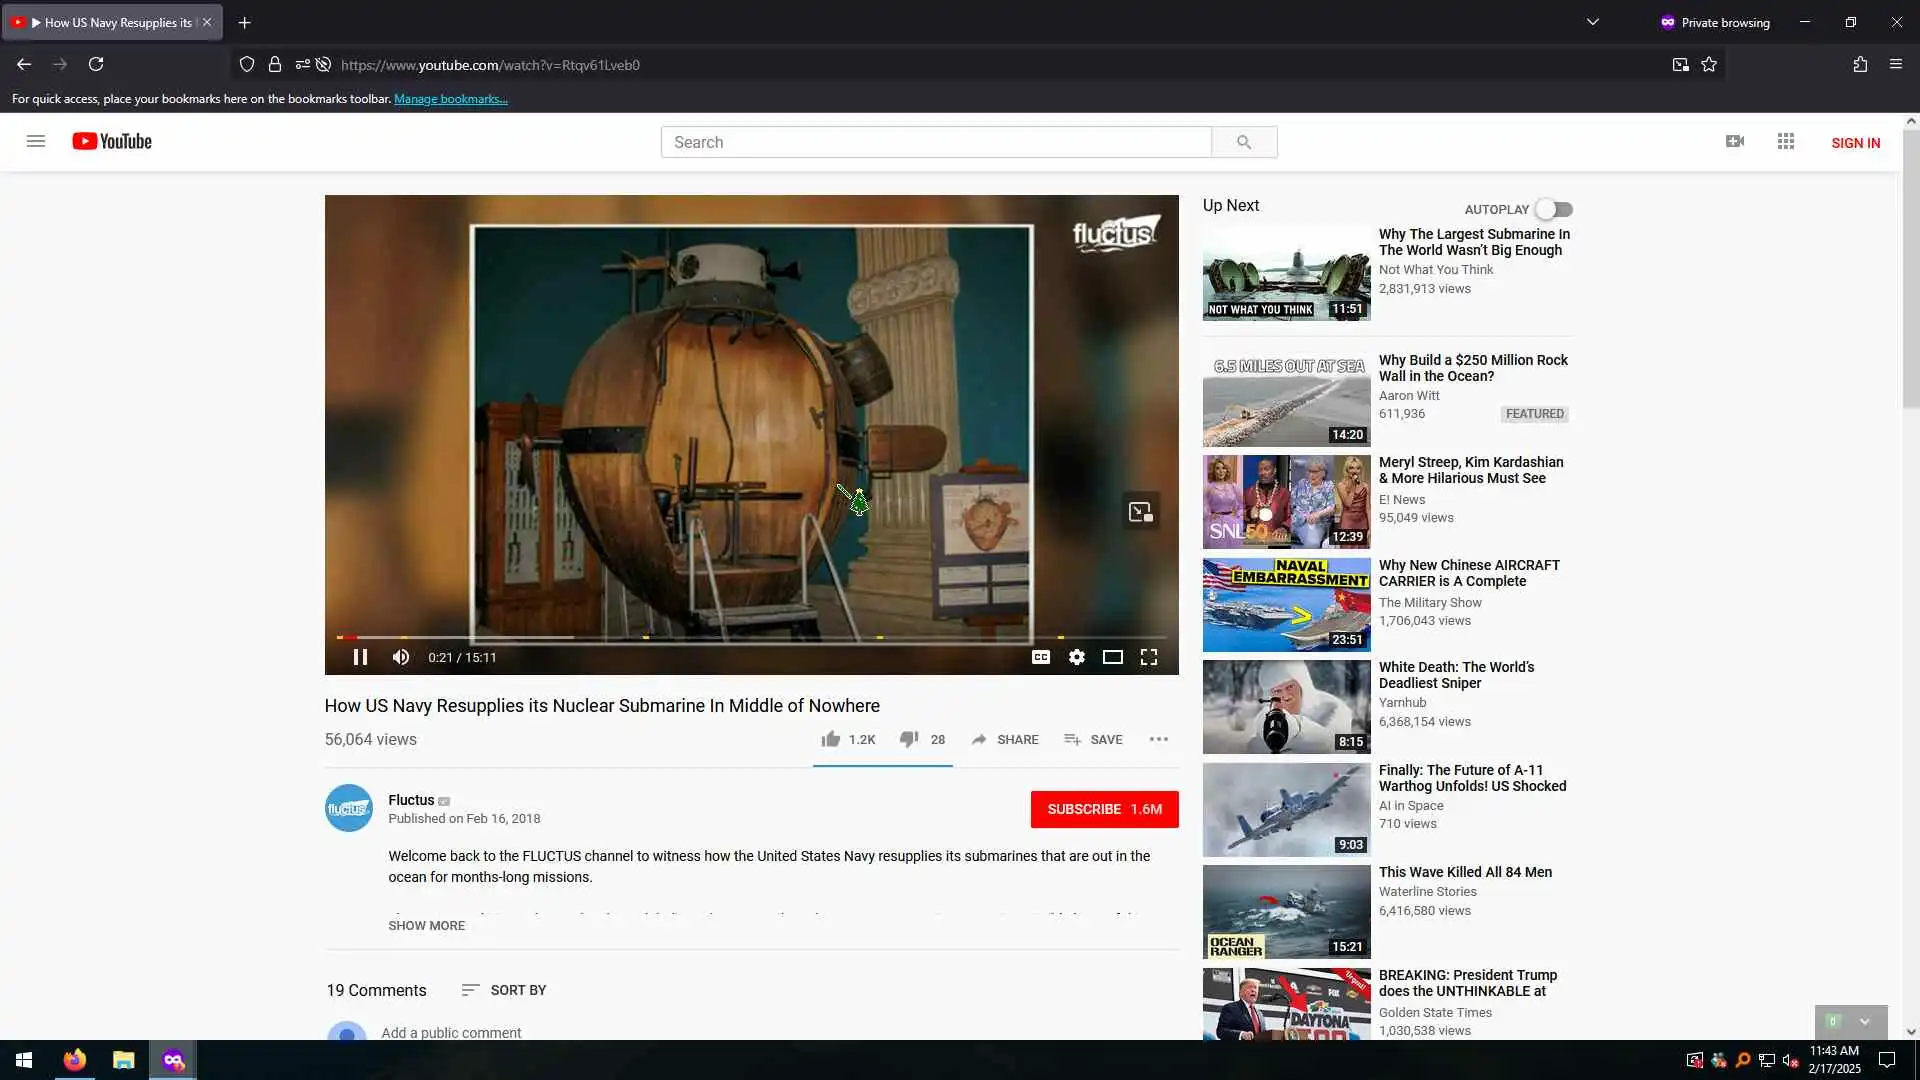This screenshot has width=1920, height=1080.
Task: Open video settings gear
Action: pyautogui.click(x=1076, y=657)
